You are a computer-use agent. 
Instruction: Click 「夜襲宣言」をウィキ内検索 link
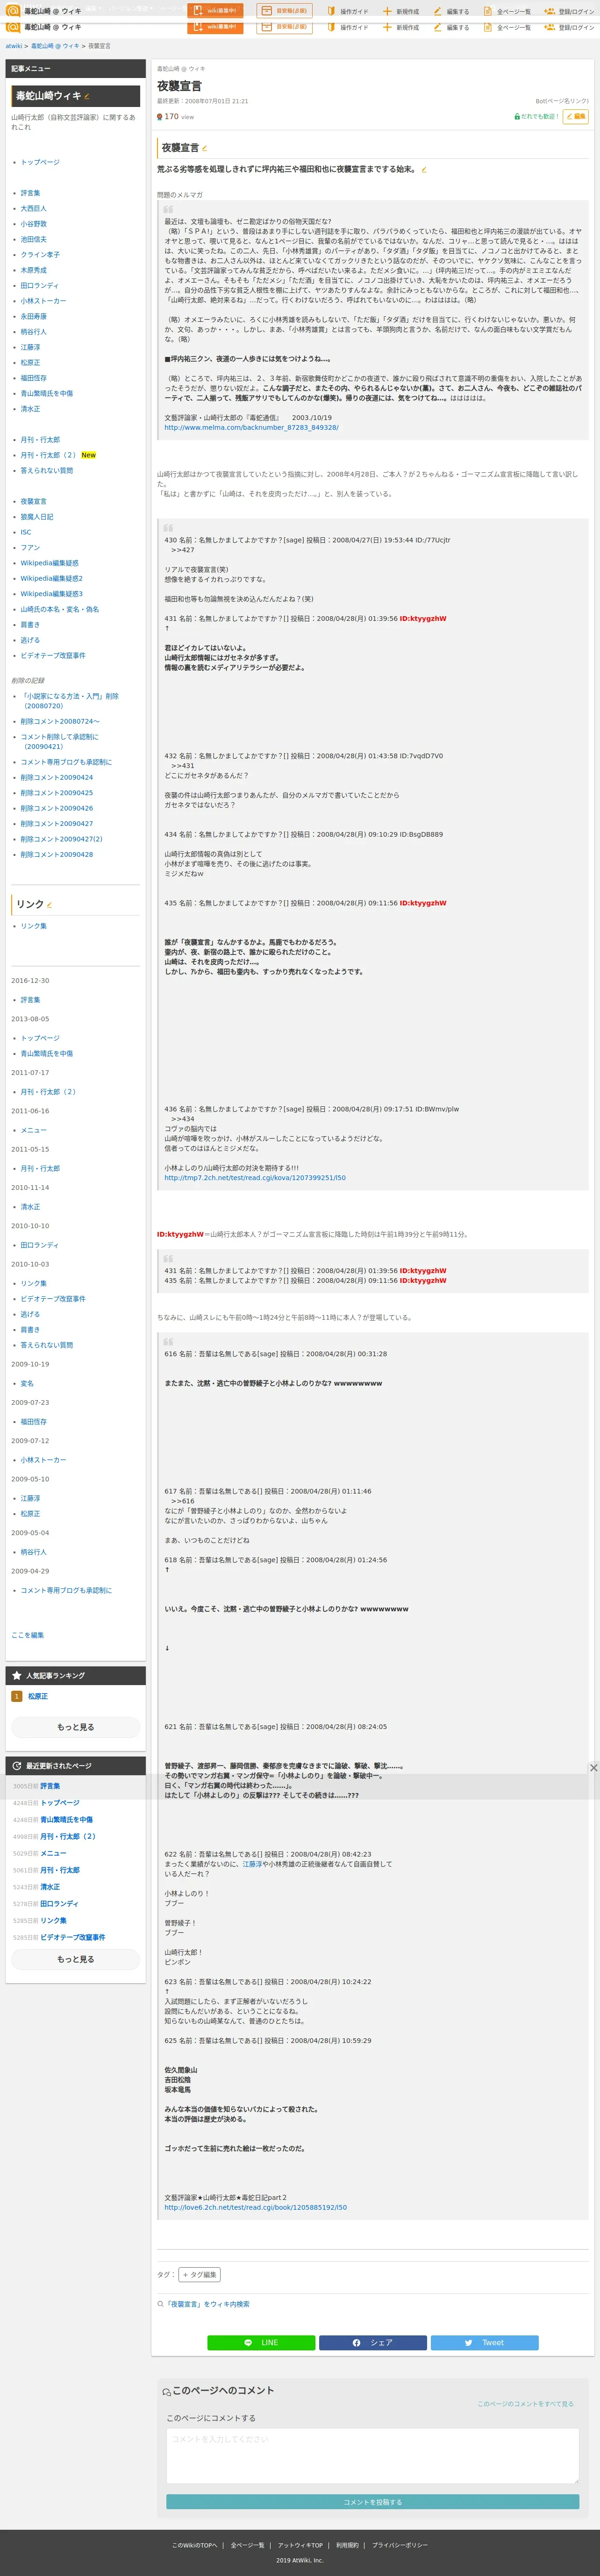tap(207, 2304)
